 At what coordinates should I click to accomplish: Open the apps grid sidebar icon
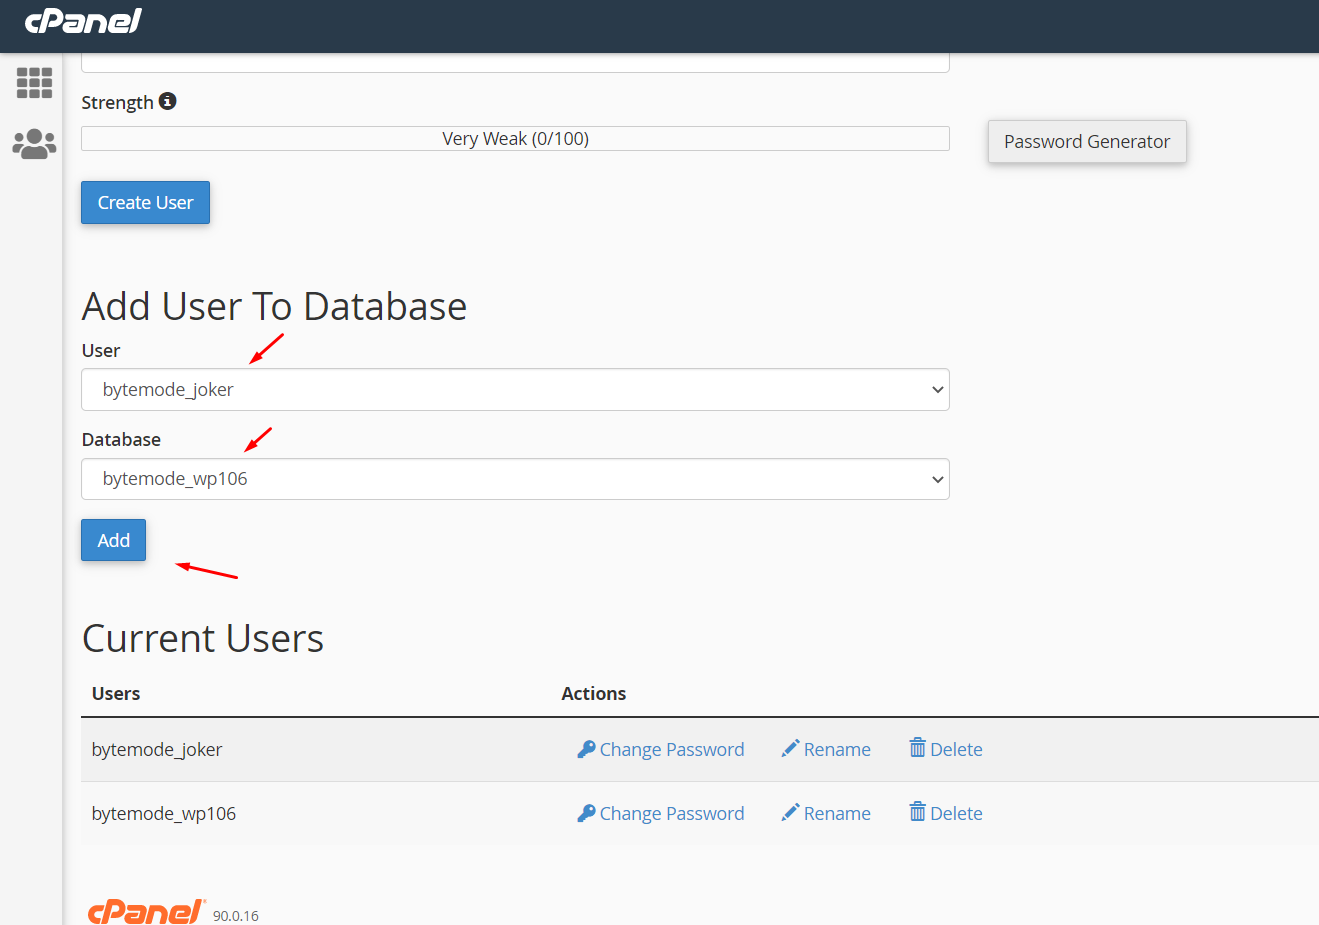coord(34,83)
